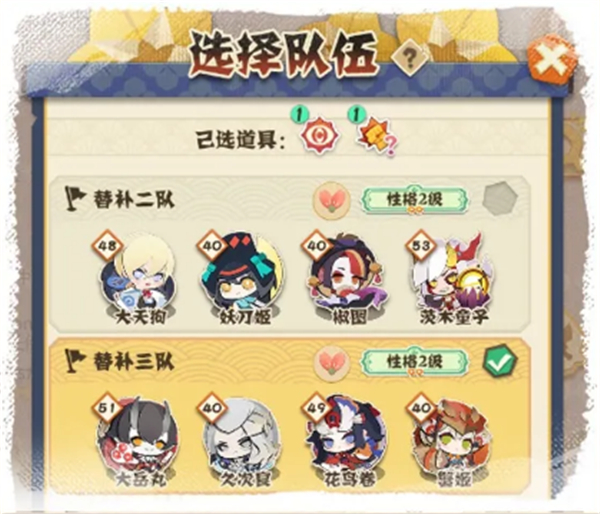Click the flag icon beside 替补二队
This screenshot has height=514, width=600.
[x=75, y=199]
